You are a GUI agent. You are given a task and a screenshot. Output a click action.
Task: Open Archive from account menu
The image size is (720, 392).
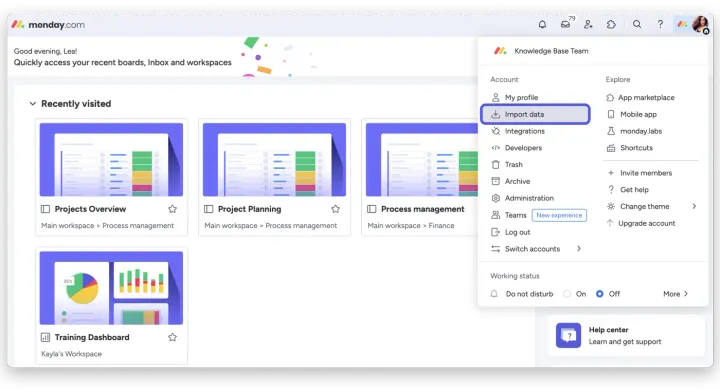point(511,181)
